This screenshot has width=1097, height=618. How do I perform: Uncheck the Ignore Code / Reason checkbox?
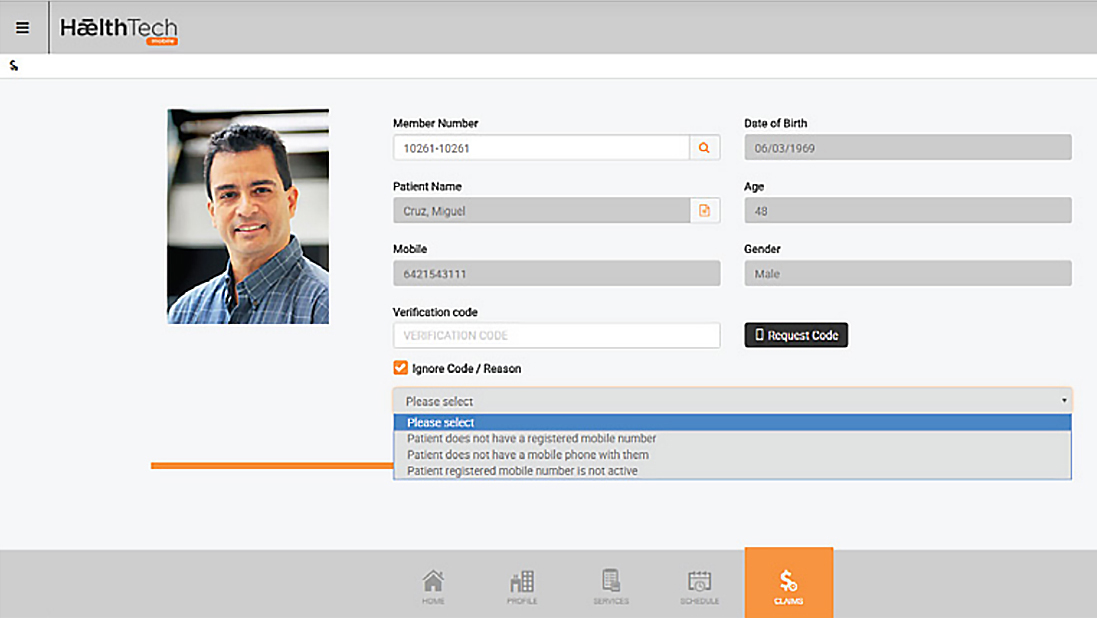point(401,368)
